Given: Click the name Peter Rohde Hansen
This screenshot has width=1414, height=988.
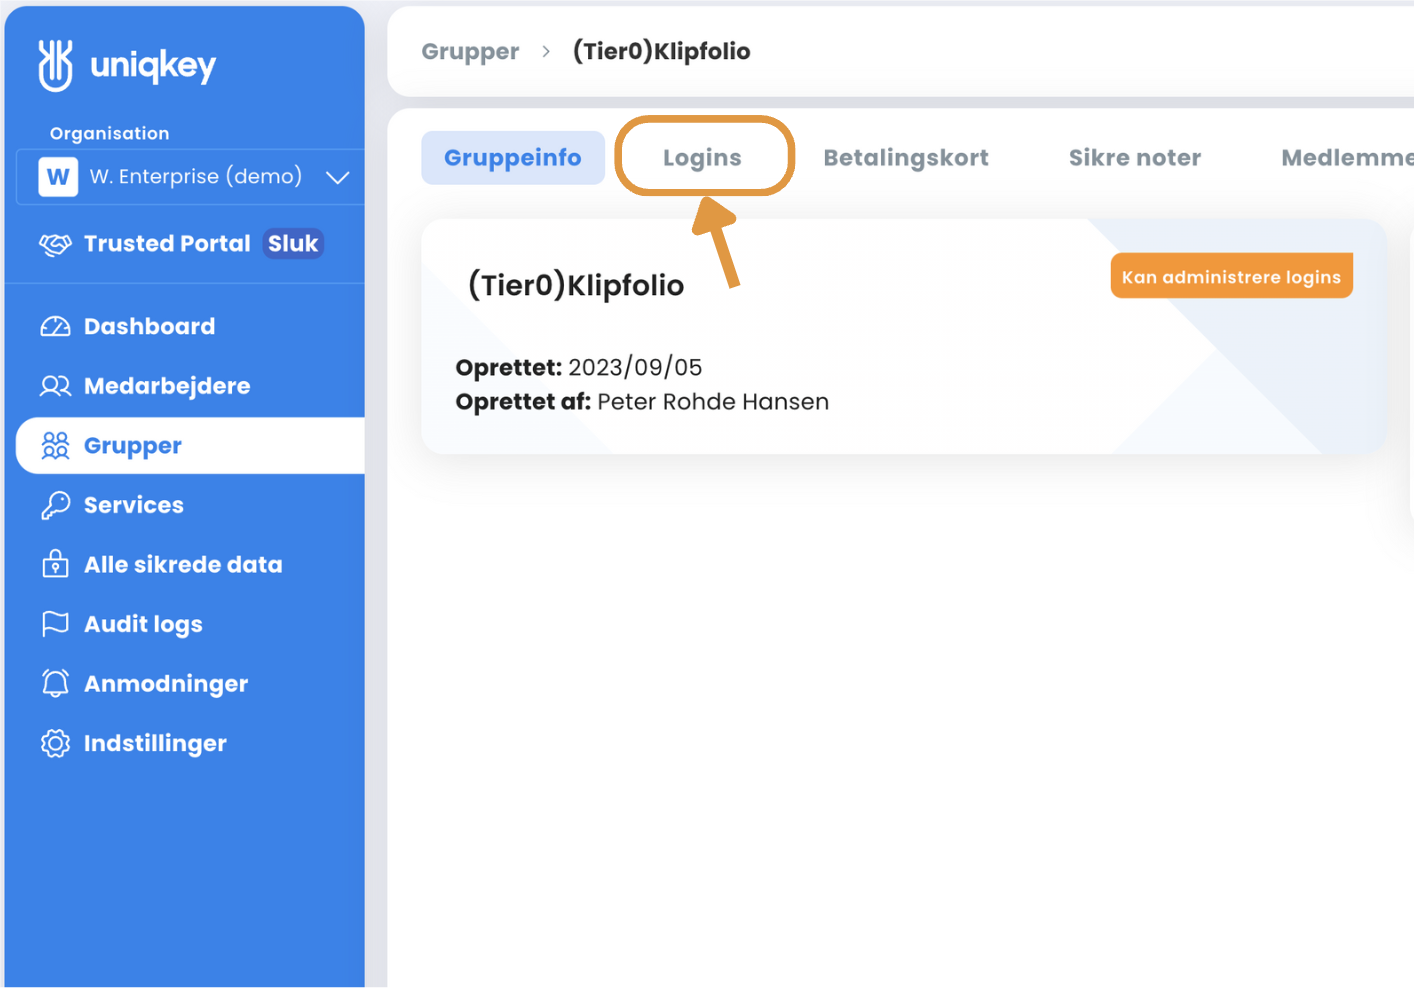Looking at the screenshot, I should click(713, 402).
